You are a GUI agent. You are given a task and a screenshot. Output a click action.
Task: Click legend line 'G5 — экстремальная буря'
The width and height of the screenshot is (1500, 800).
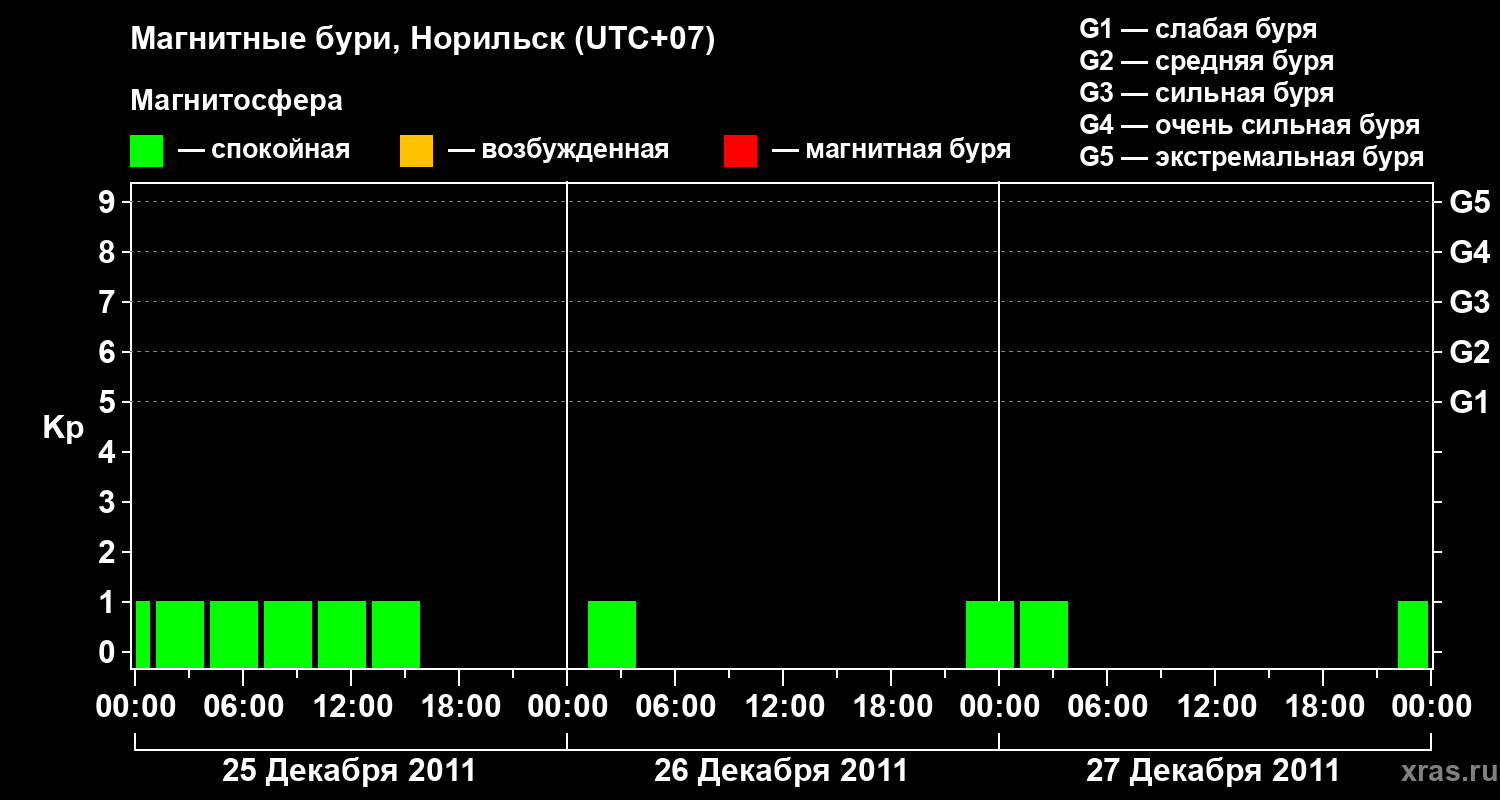(1252, 158)
